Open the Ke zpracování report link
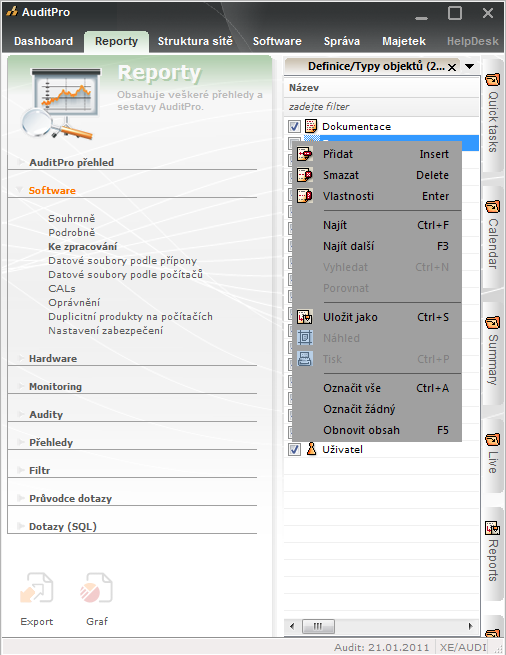The height and width of the screenshot is (655, 506). click(83, 246)
